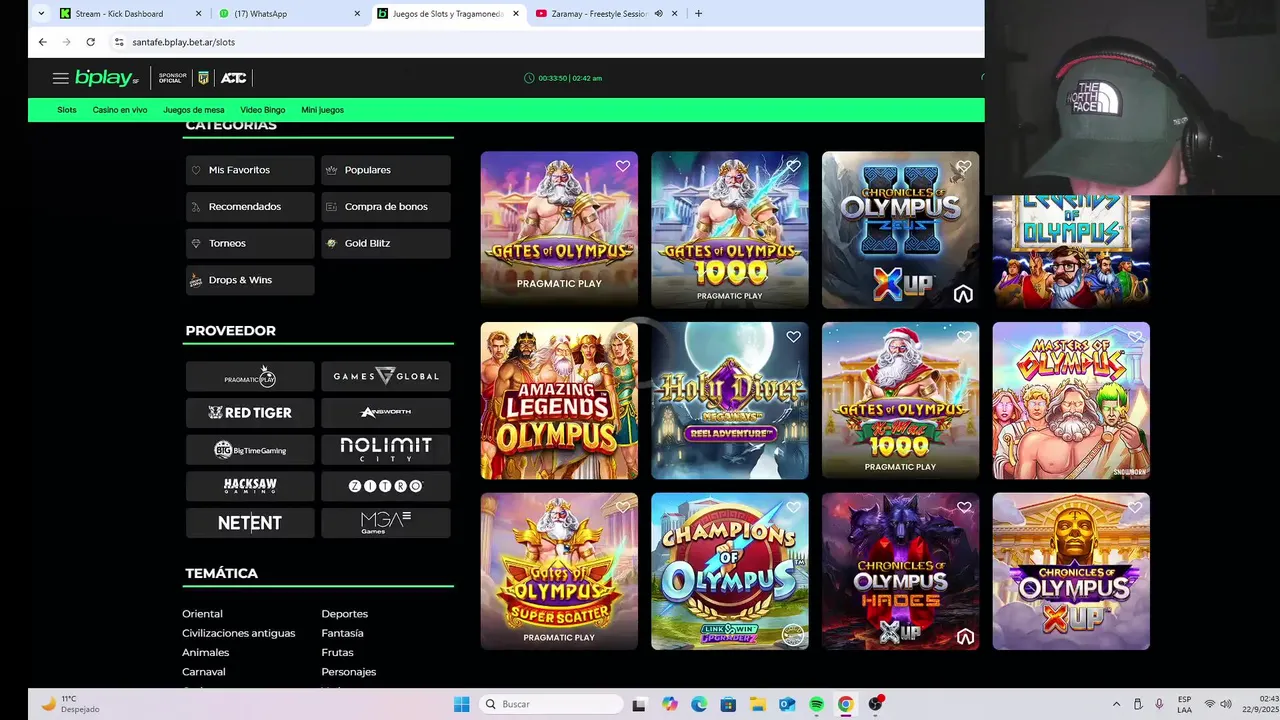Go back to the previous page
The width and height of the screenshot is (1280, 720).
[42, 42]
